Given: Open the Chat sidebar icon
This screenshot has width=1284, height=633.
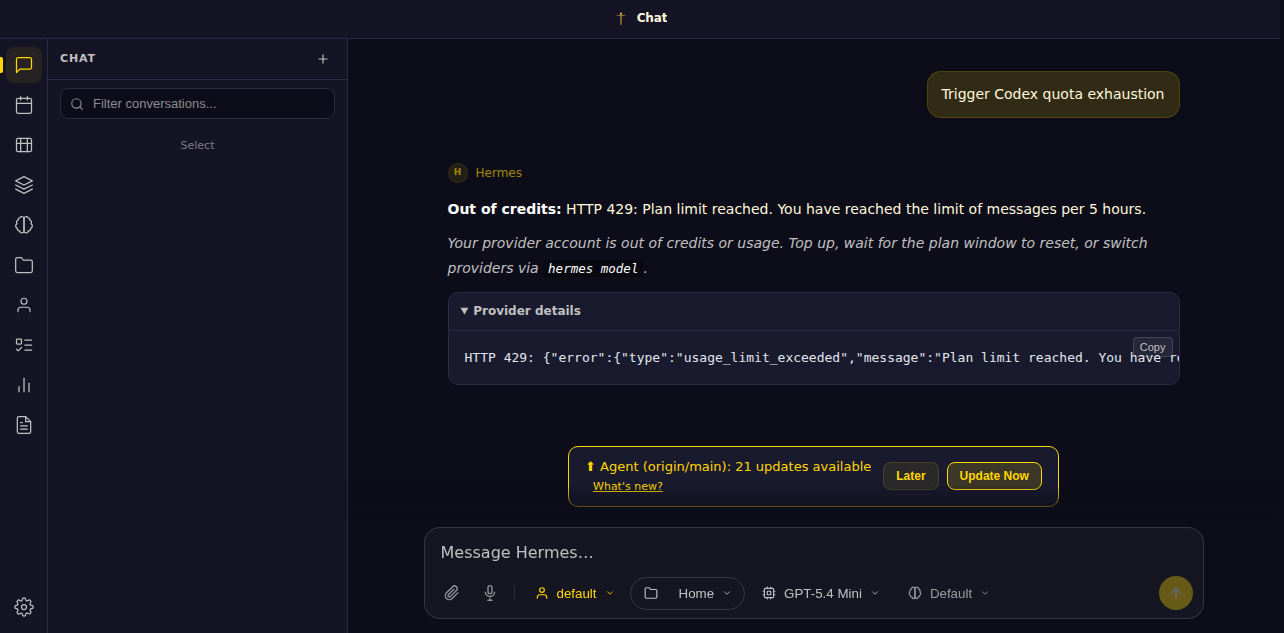Looking at the screenshot, I should (x=24, y=65).
